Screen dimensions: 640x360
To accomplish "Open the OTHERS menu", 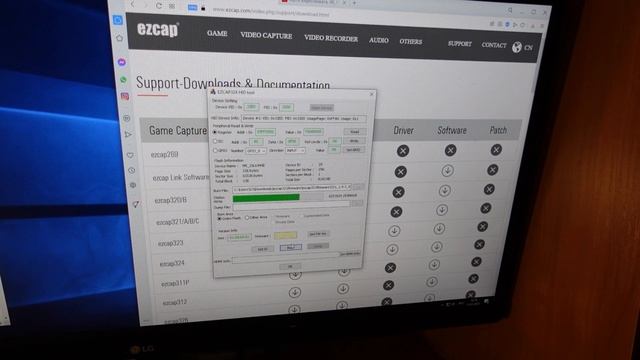I will coord(411,42).
